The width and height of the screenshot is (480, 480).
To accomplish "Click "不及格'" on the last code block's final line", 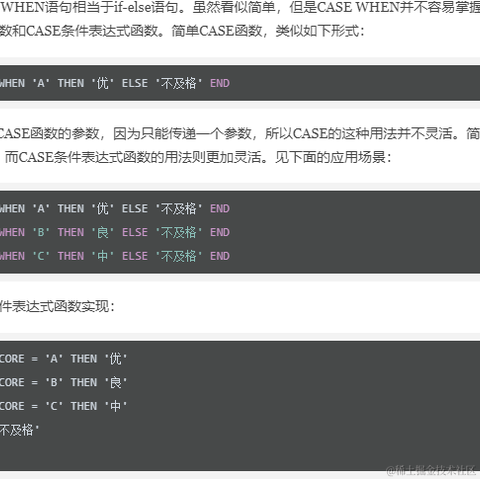I will pyautogui.click(x=19, y=430).
